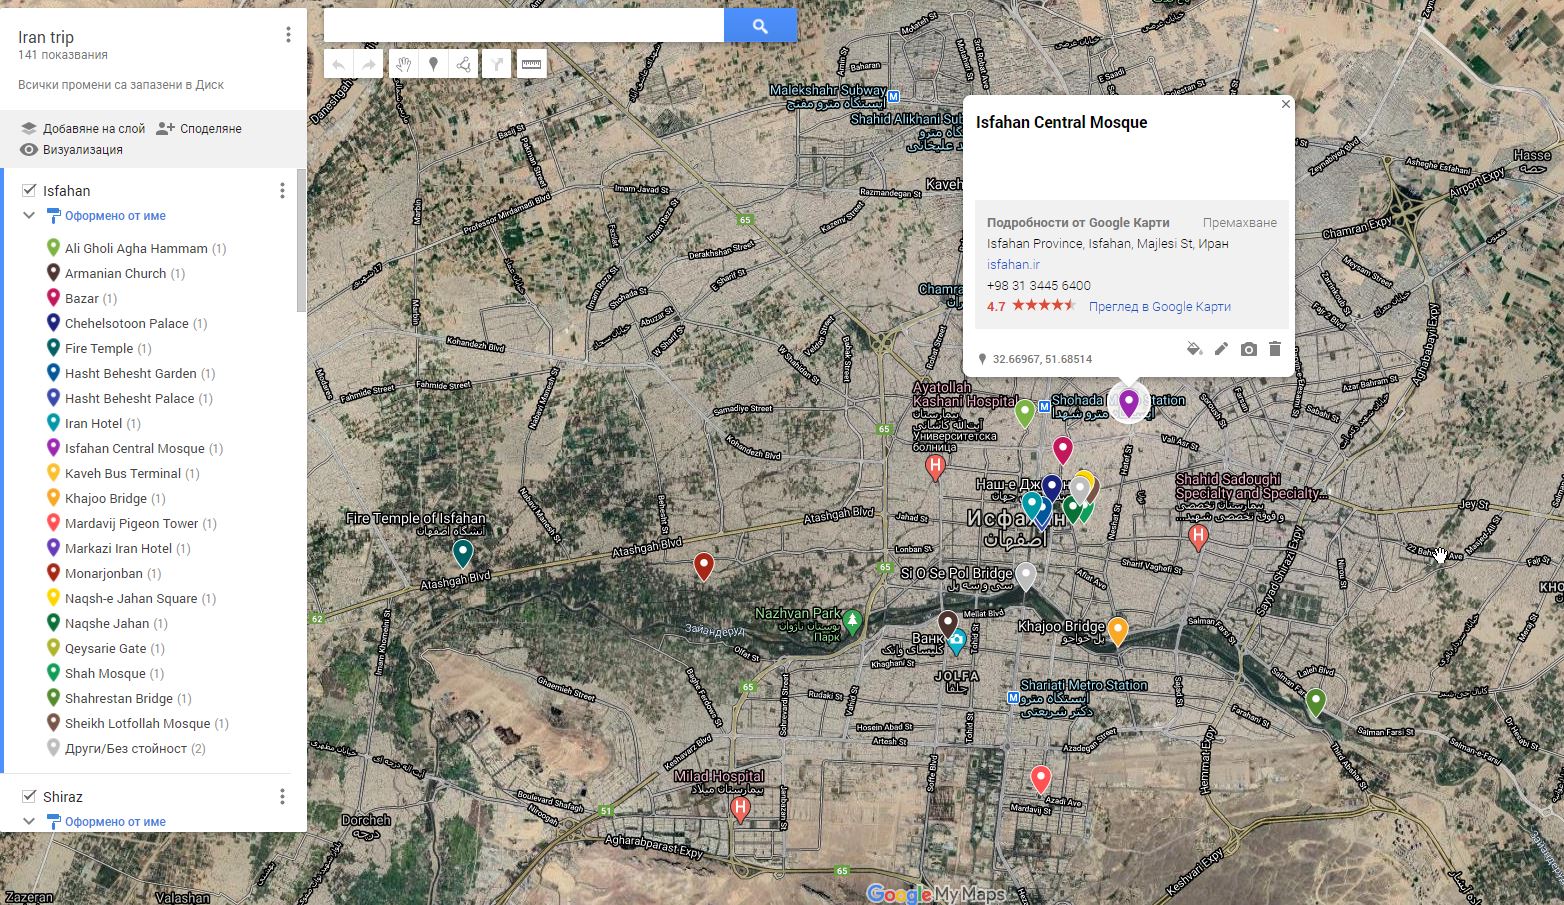
Task: Uncheck the Shiraz layer checkbox
Action: [29, 796]
